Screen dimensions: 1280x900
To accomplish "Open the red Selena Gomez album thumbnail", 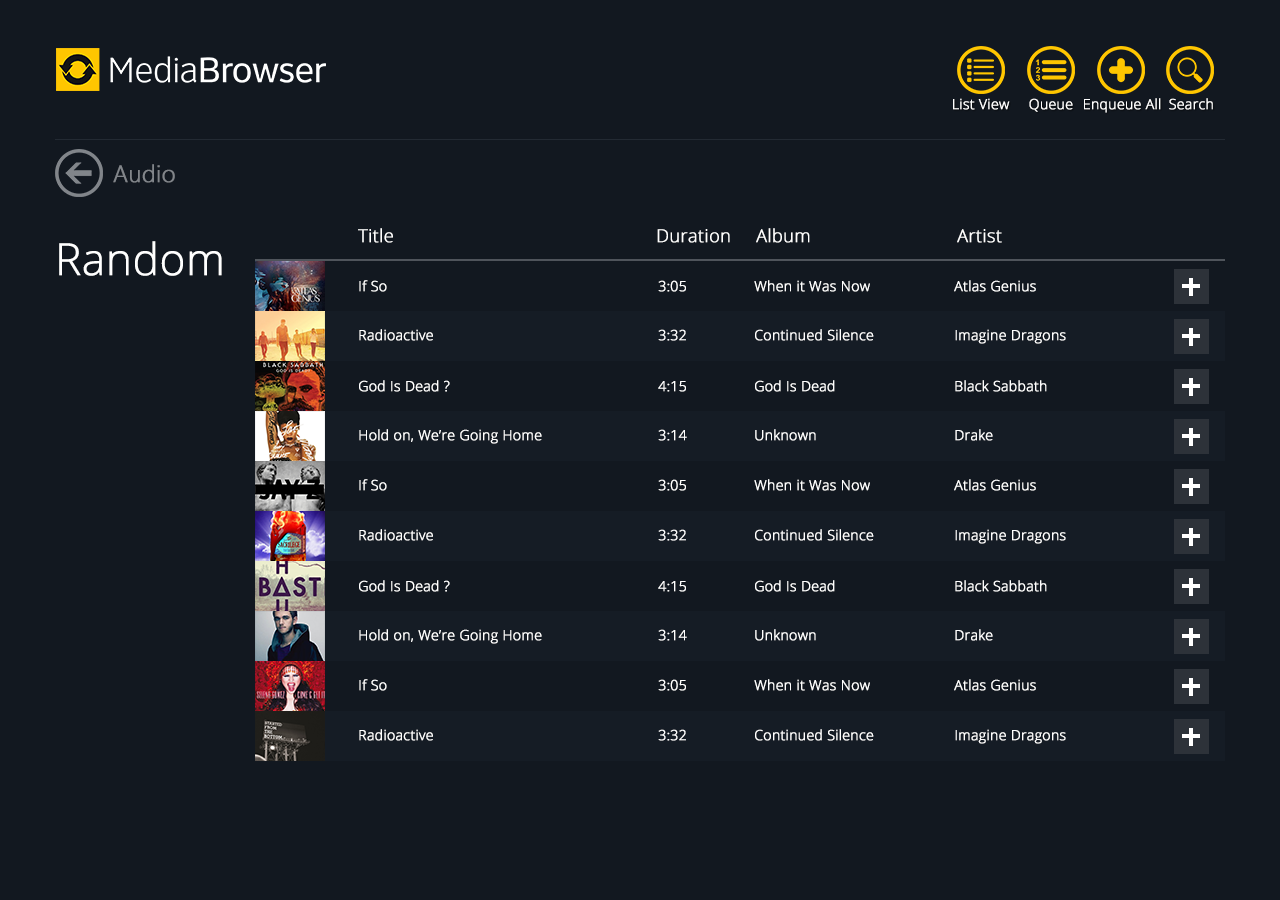I will coord(290,686).
